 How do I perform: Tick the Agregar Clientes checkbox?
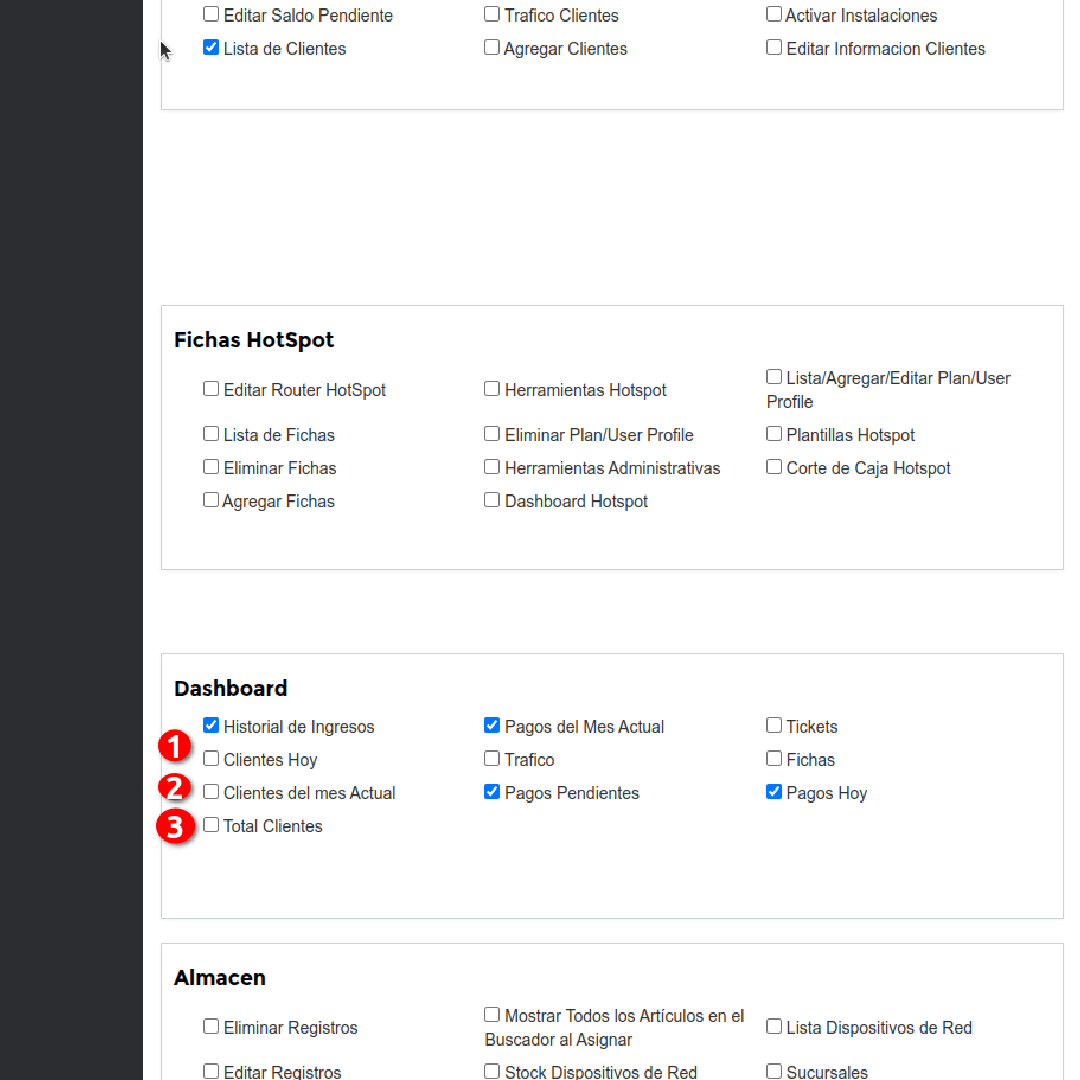pyautogui.click(x=492, y=47)
